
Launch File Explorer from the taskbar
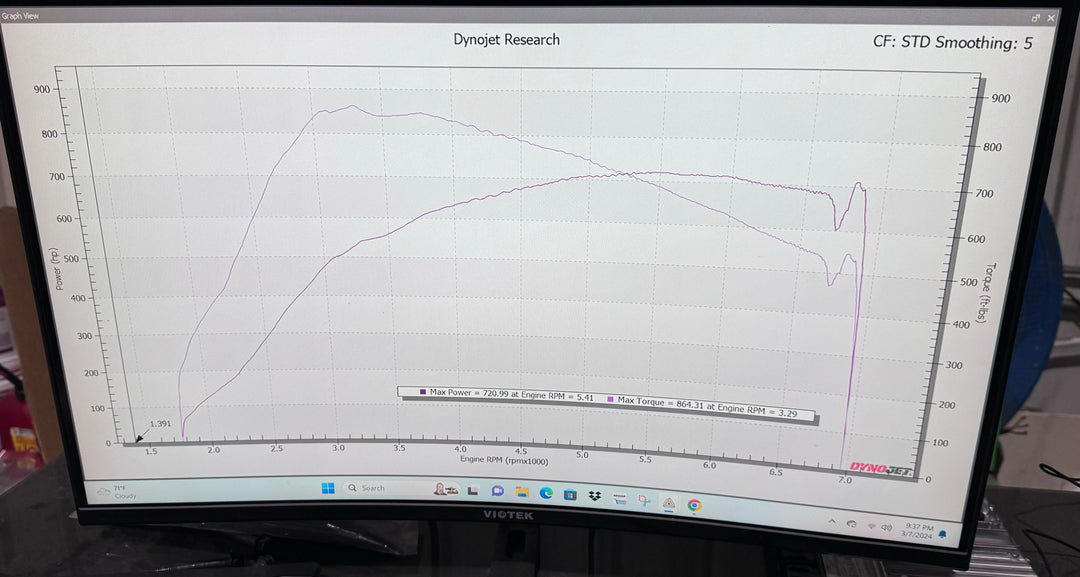click(x=522, y=492)
